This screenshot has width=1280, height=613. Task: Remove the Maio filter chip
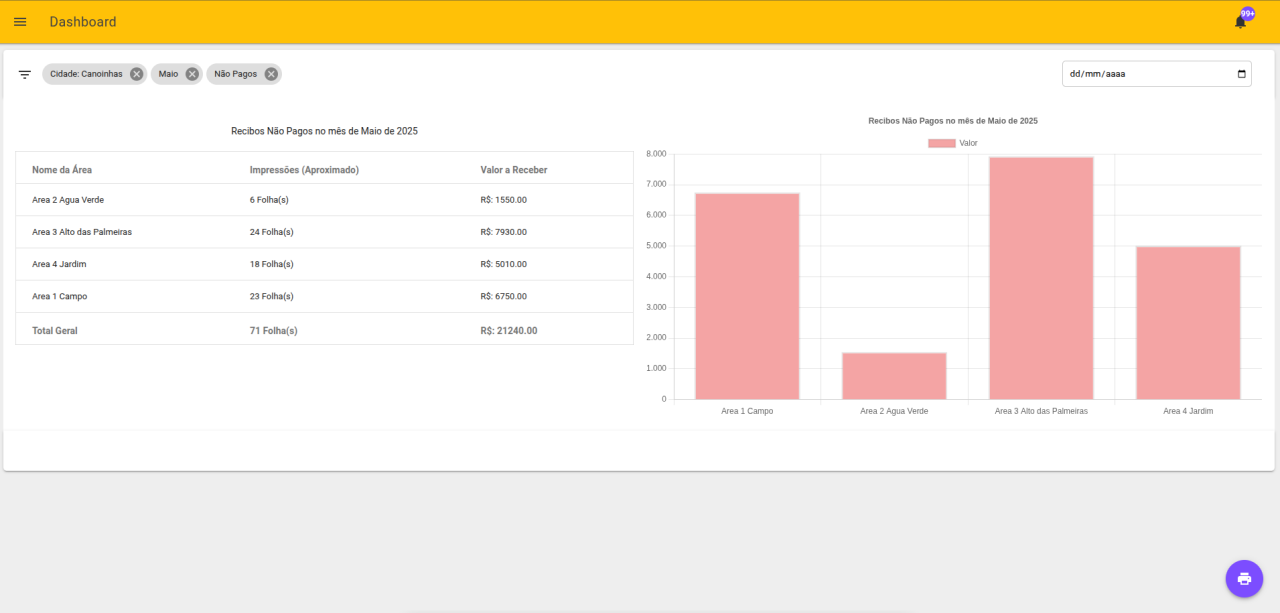tap(192, 74)
